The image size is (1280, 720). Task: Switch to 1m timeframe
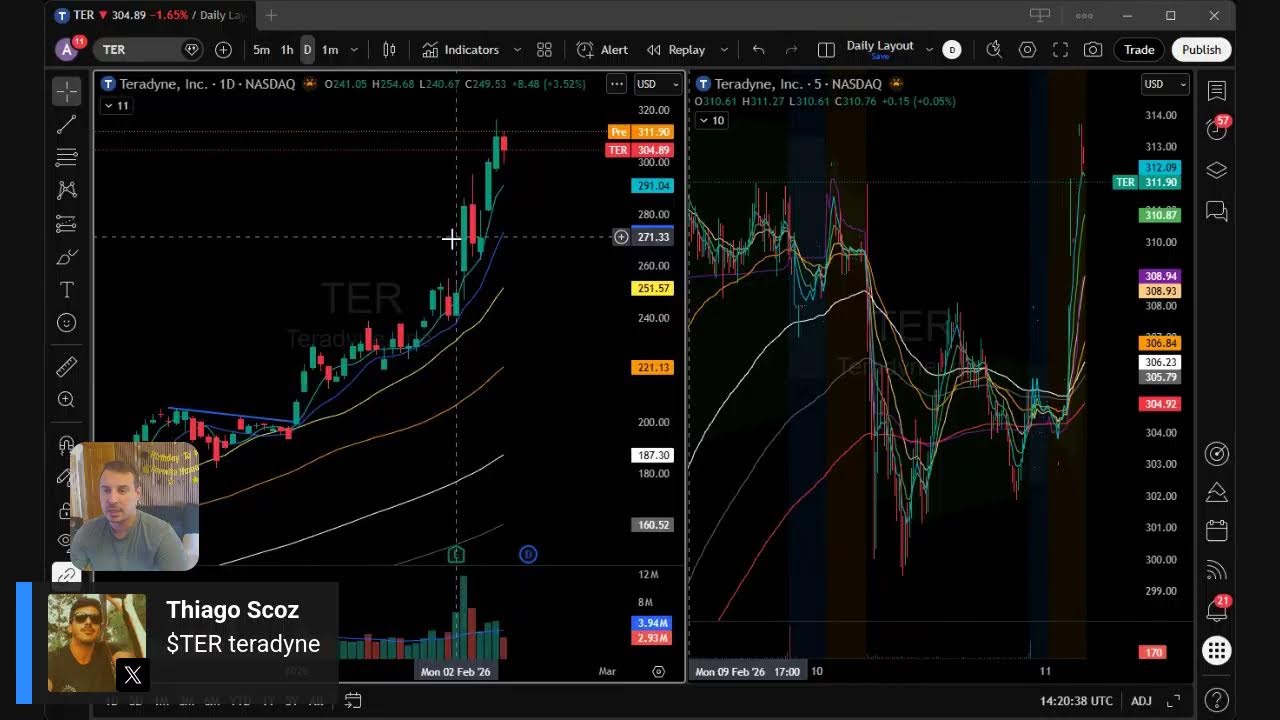[x=330, y=50]
